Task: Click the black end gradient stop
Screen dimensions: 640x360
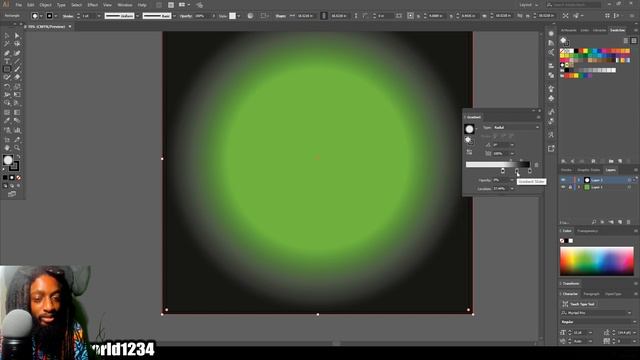Action: point(530,171)
